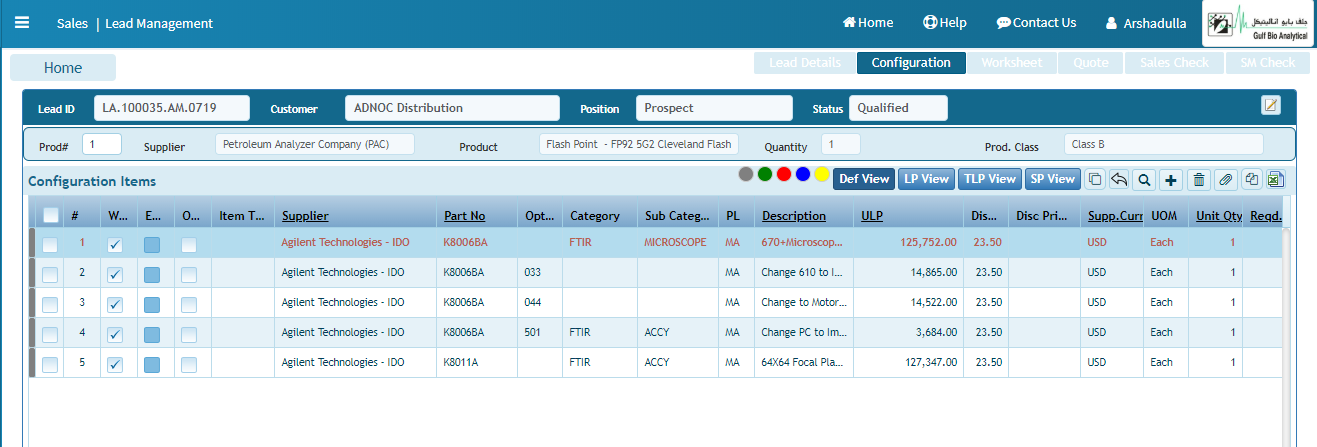The width and height of the screenshot is (1317, 447).
Task: Click the Prod# field
Action: coord(102,145)
